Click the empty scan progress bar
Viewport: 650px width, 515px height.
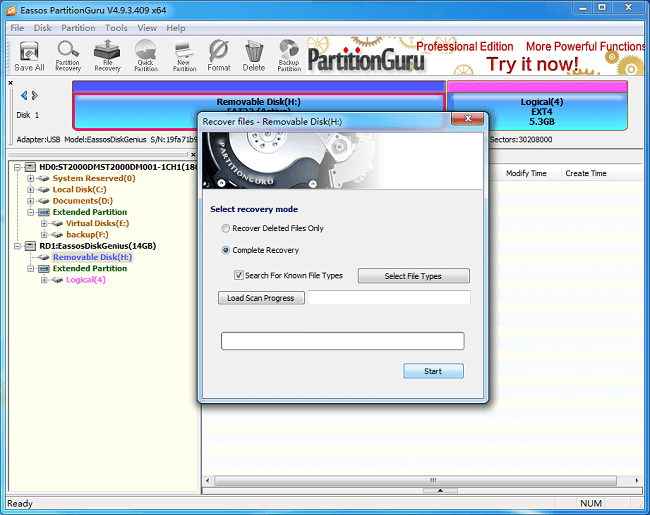click(342, 341)
